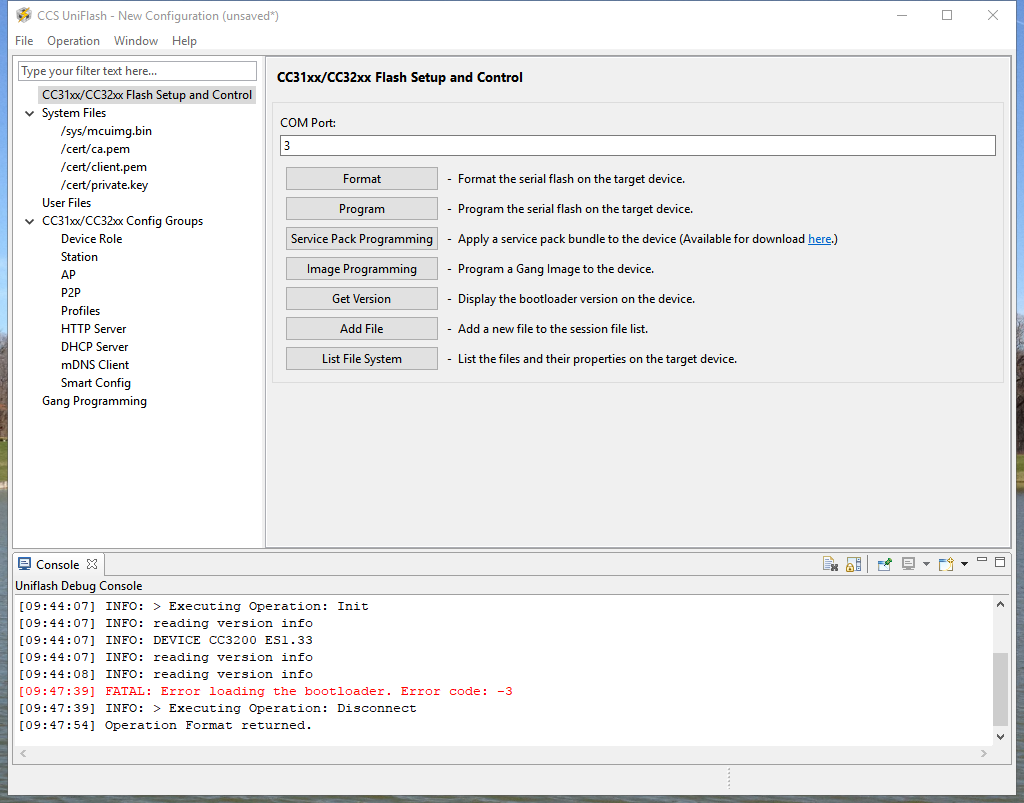The height and width of the screenshot is (803, 1024).
Task: Click the Program button
Action: pos(362,209)
